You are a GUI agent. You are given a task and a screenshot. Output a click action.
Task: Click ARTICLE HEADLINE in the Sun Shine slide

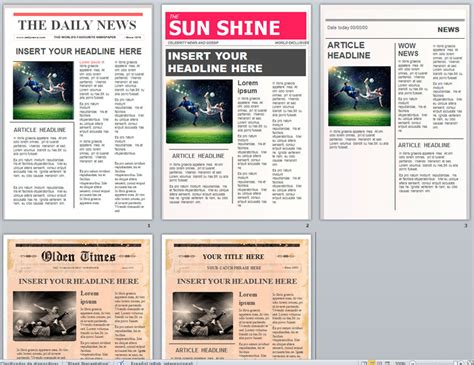[198, 156]
